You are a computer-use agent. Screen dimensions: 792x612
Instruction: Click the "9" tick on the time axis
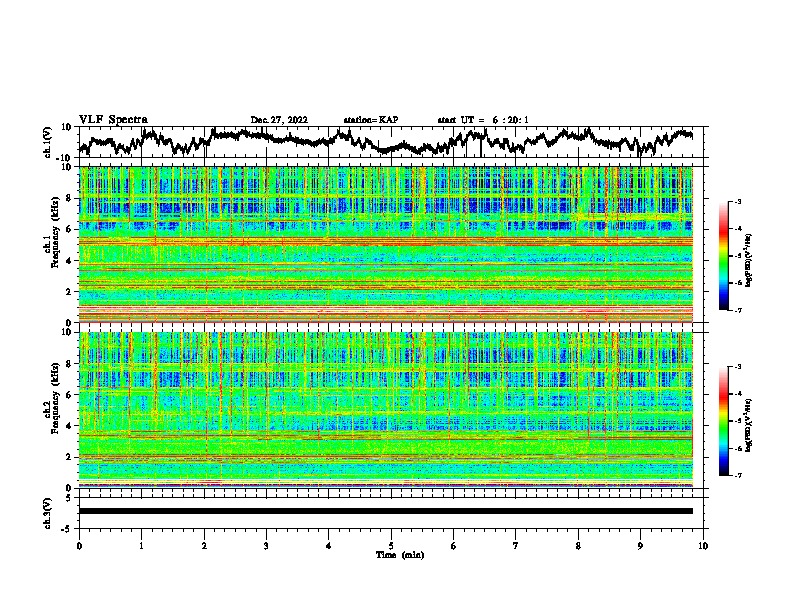640,546
